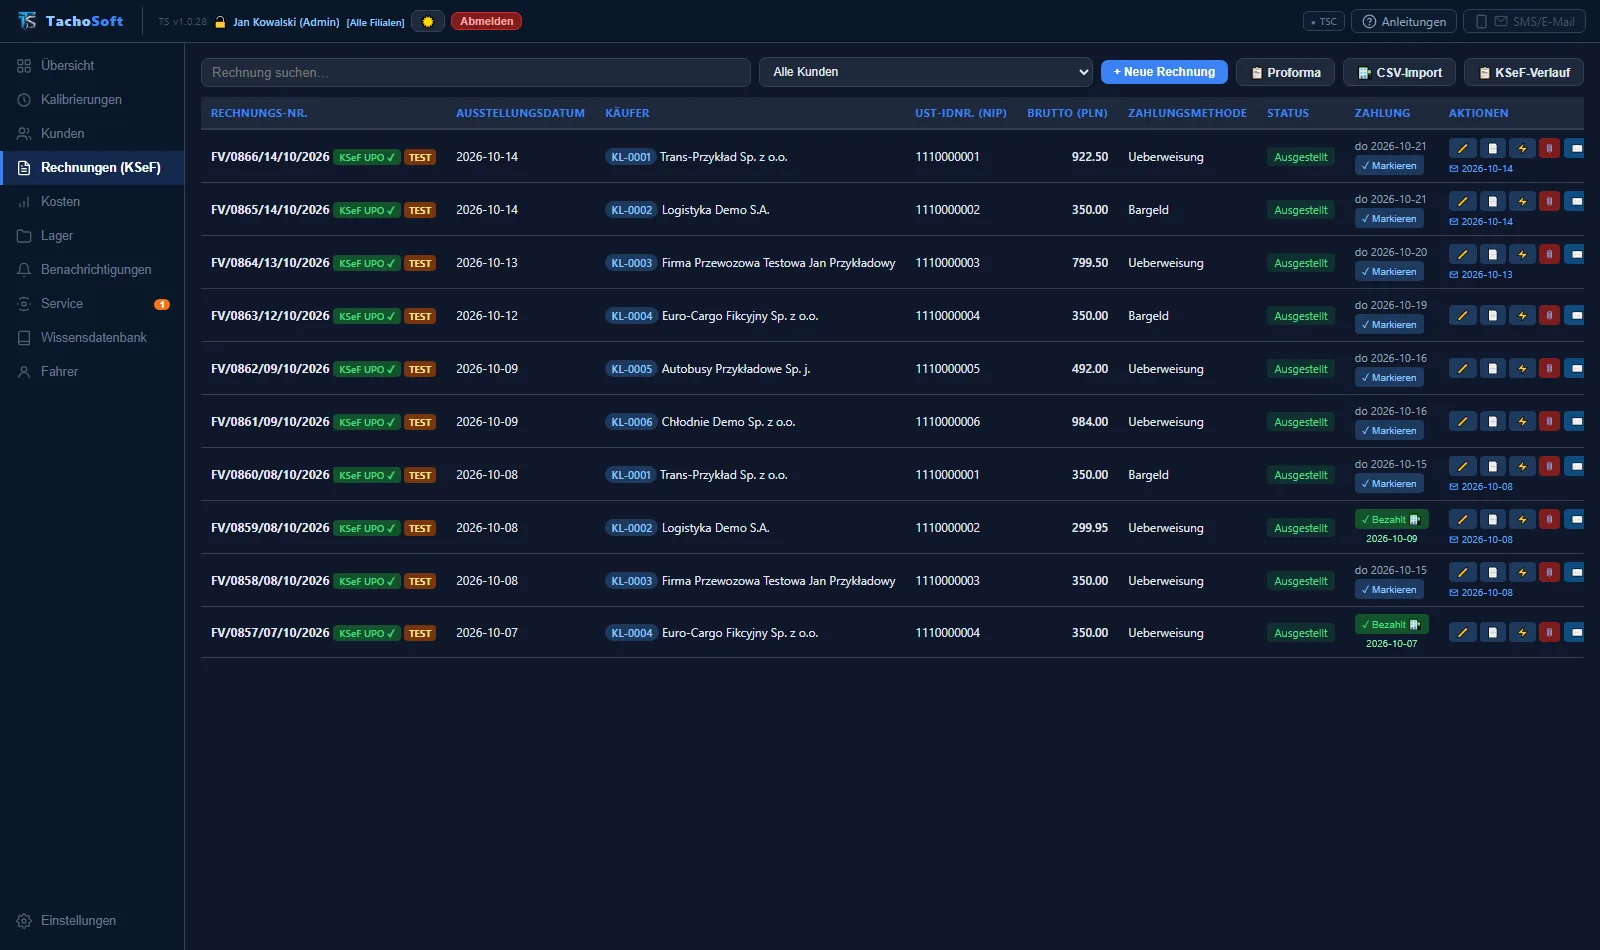This screenshot has width=1600, height=950.
Task: Send email for invoice FV/0862/09/10/2026
Action: coord(1575,368)
